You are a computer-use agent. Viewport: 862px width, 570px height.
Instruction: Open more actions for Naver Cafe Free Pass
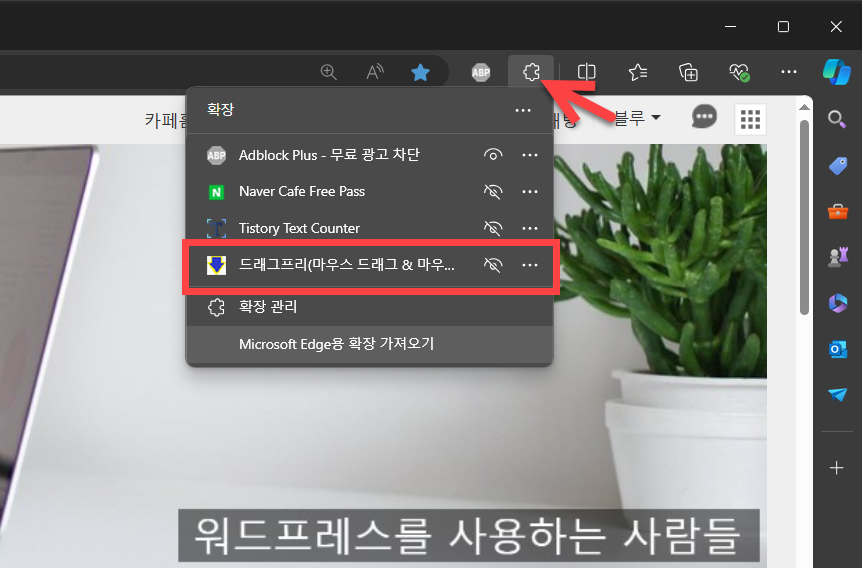point(530,191)
